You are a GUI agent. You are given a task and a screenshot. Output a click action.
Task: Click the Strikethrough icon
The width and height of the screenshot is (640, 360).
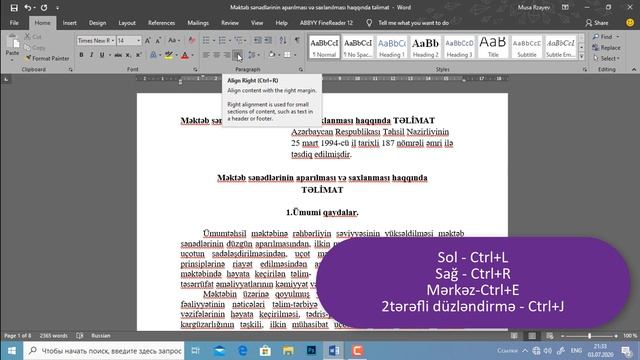click(118, 55)
